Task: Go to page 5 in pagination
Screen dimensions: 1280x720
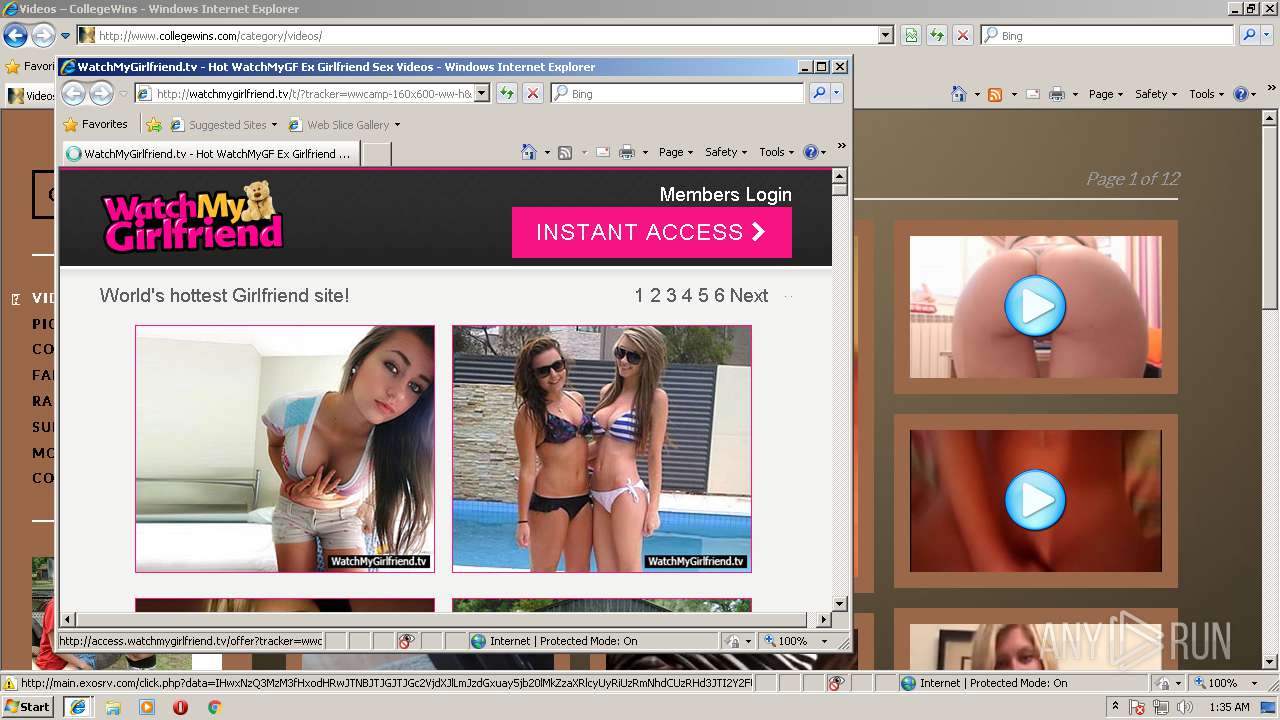Action: pyautogui.click(x=703, y=295)
